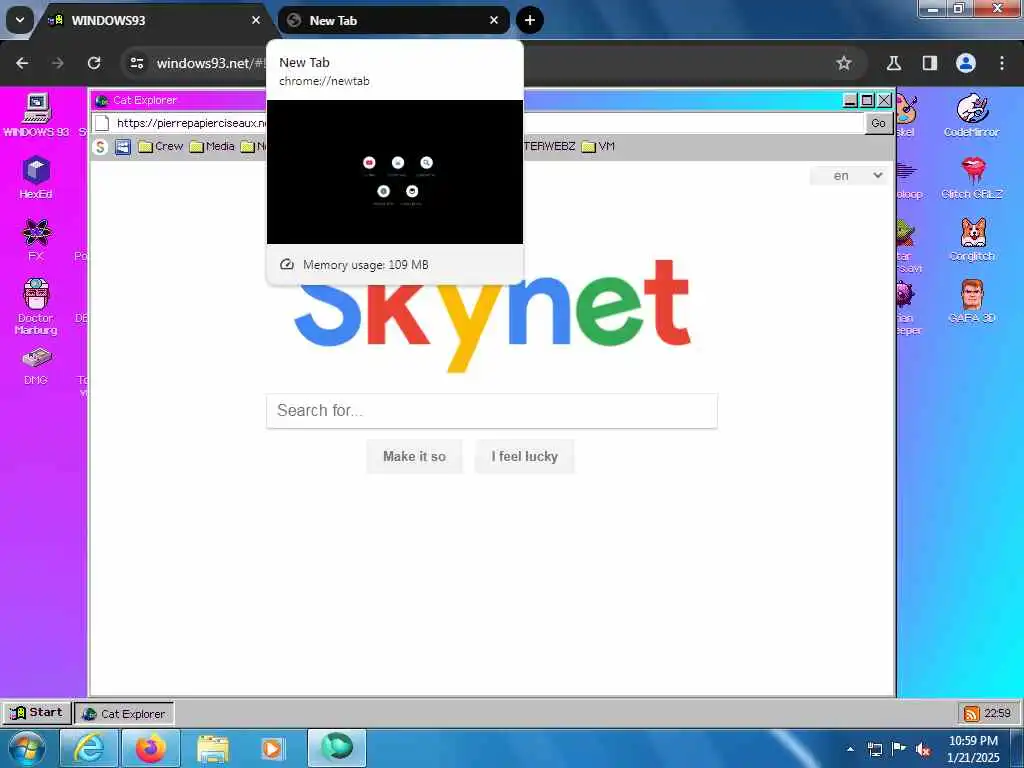Click the new tab preview thumbnail
This screenshot has width=1024, height=768.
click(x=394, y=172)
